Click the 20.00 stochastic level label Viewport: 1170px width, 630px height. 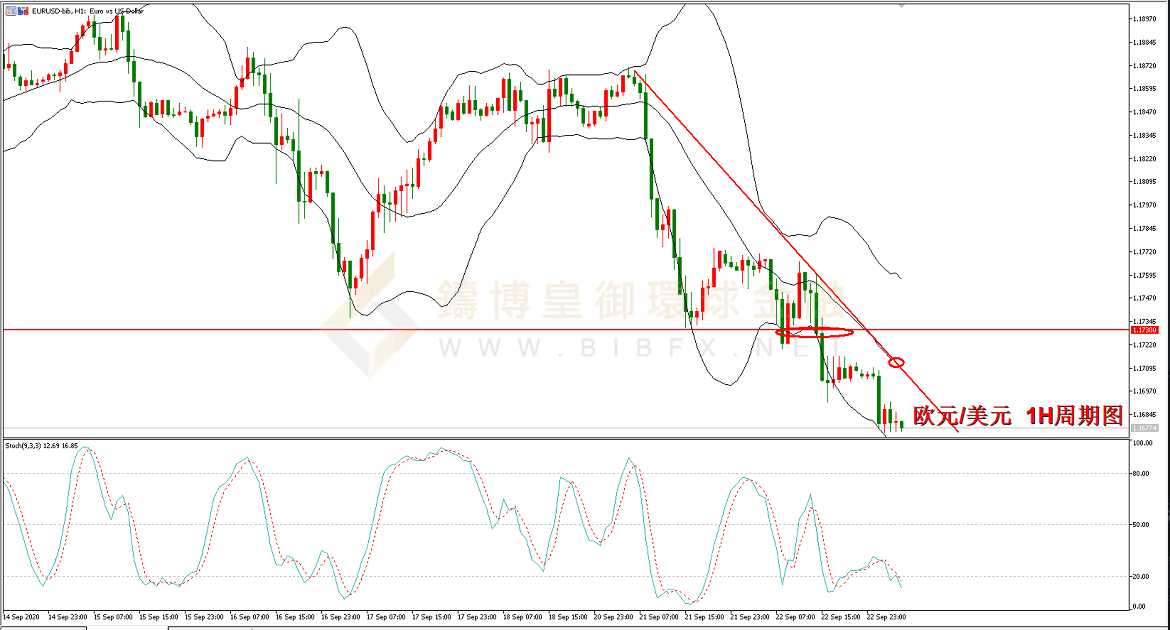tap(1143, 577)
